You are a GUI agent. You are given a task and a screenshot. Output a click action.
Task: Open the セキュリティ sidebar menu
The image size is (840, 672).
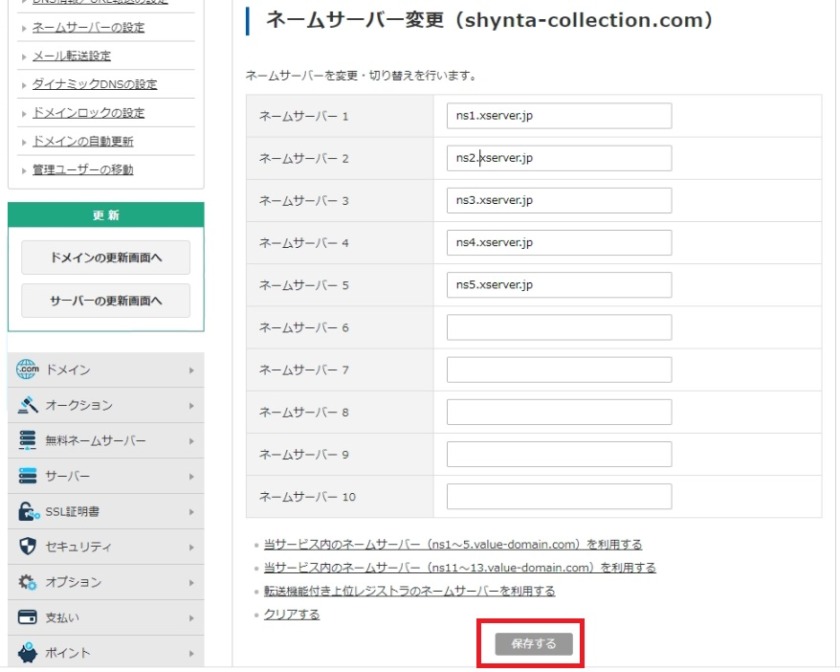click(106, 547)
